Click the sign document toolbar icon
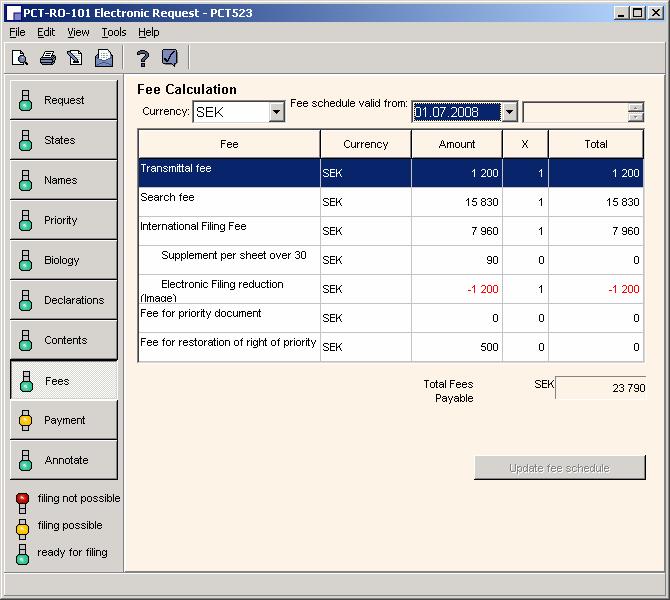Screen dimensions: 670x600 click(x=75, y=58)
